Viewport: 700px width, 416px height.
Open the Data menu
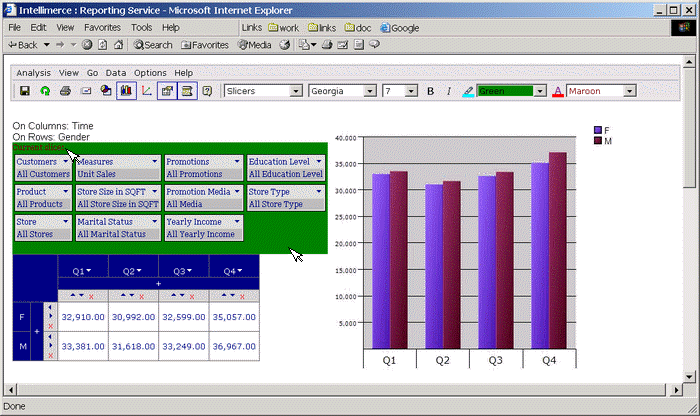[116, 73]
